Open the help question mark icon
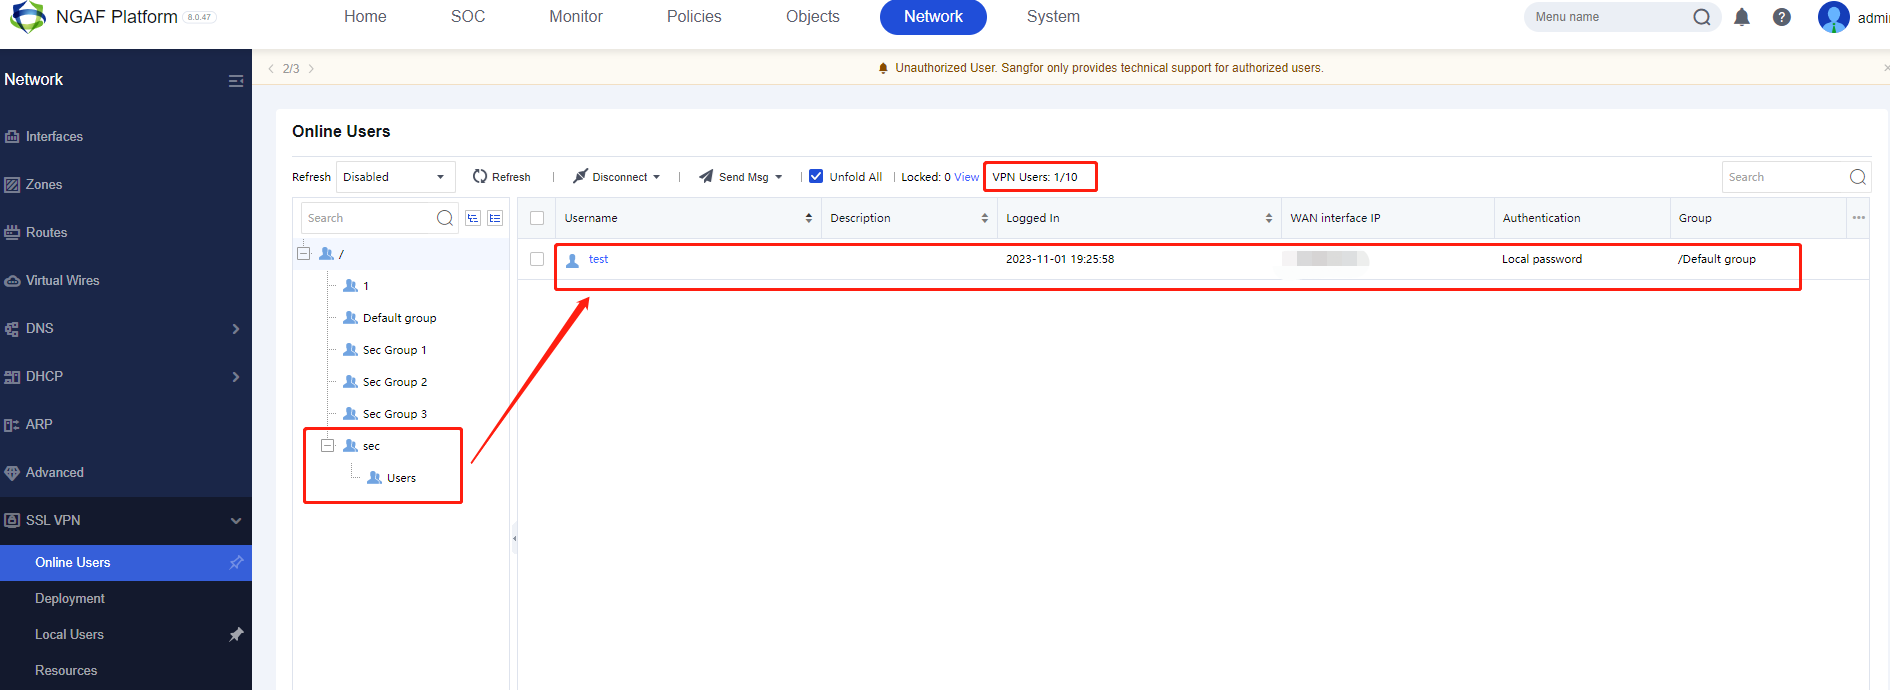This screenshot has height=690, width=1890. pyautogui.click(x=1781, y=17)
